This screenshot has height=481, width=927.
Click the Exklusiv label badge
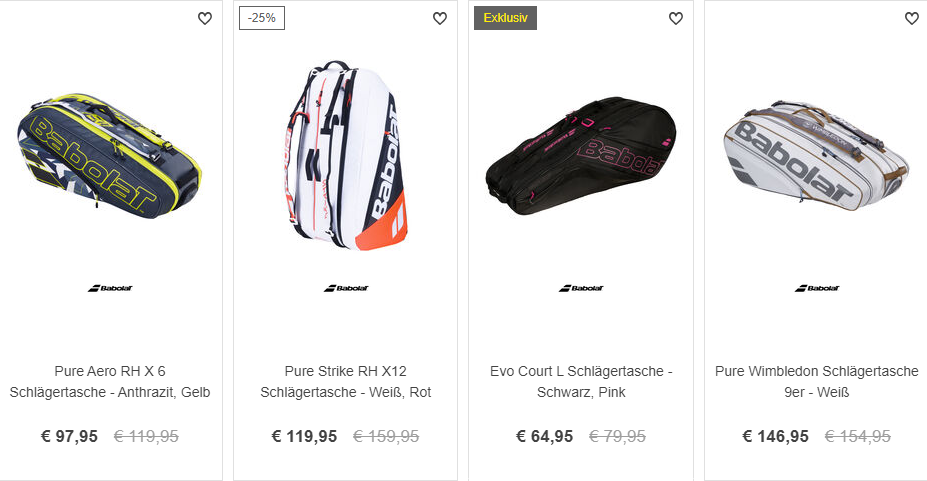point(505,18)
